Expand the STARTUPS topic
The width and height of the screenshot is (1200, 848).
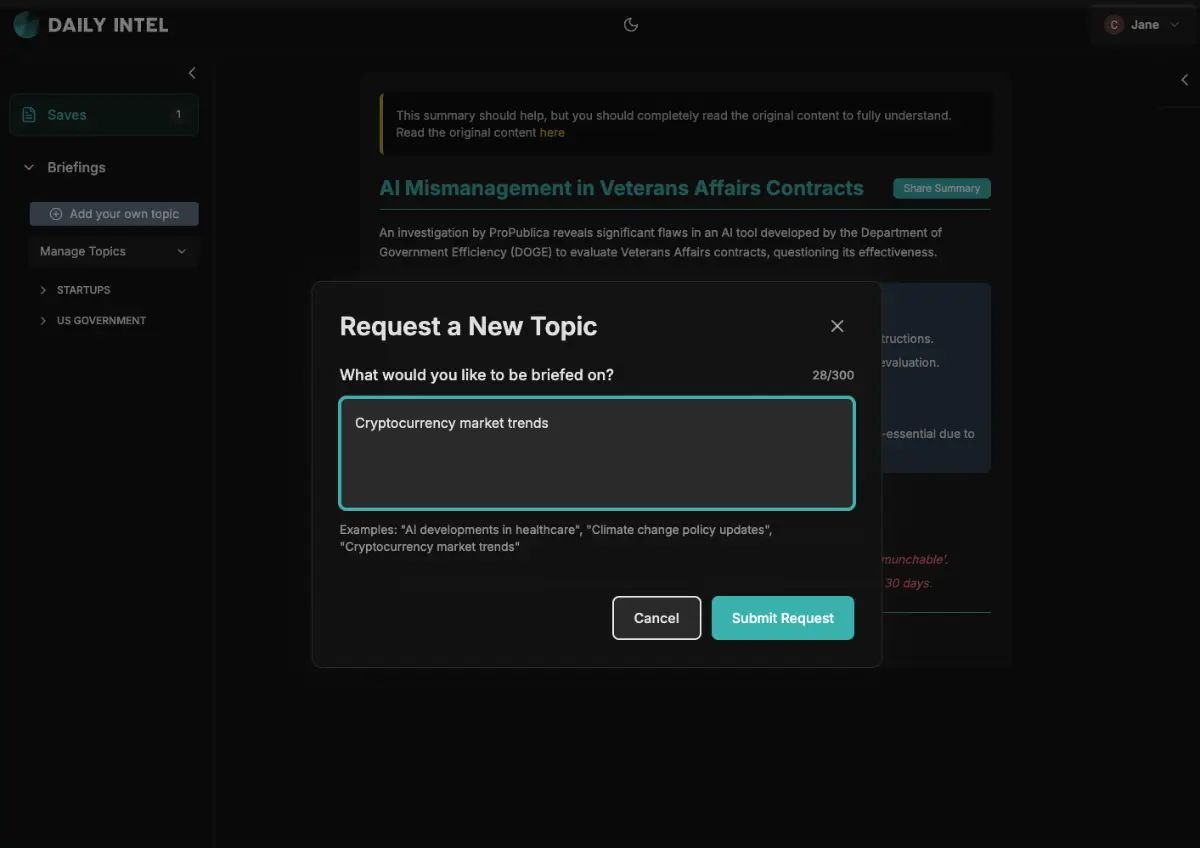[x=44, y=290]
